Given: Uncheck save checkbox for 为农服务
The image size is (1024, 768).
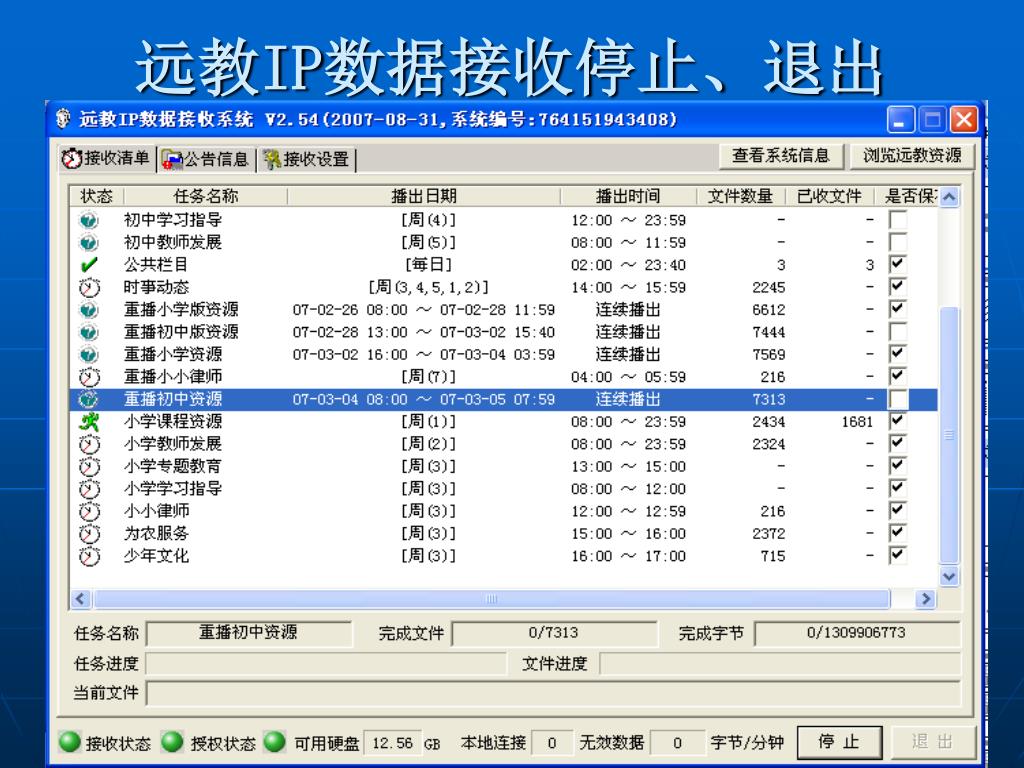Looking at the screenshot, I should tap(898, 533).
